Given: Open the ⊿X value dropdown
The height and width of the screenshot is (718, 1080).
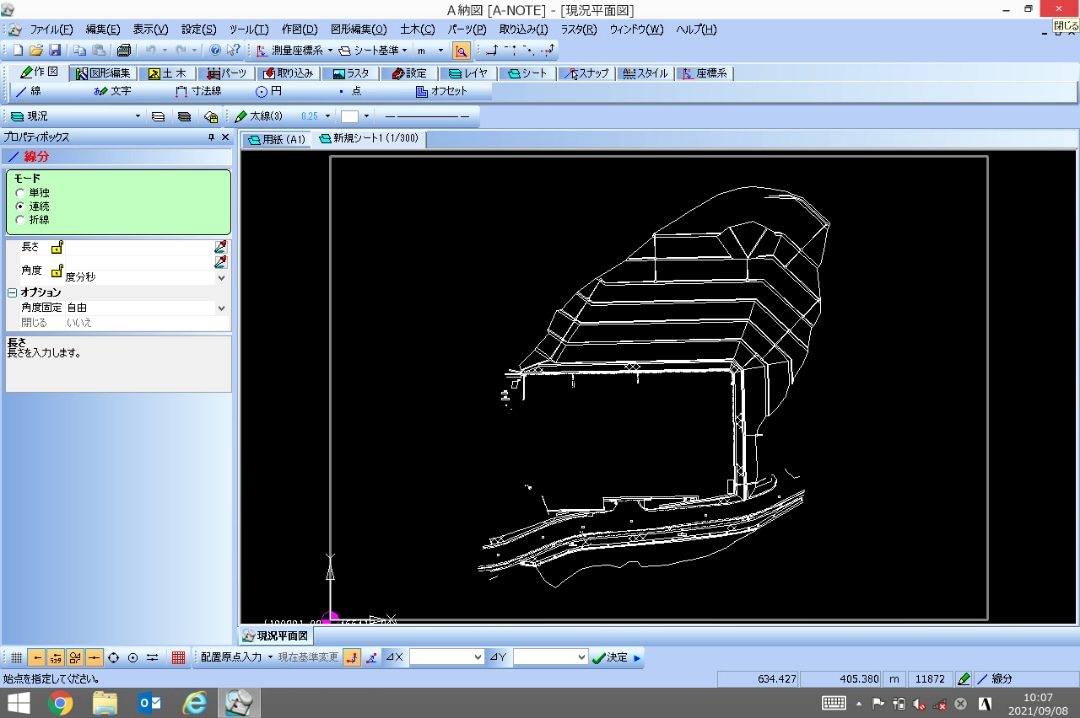Looking at the screenshot, I should click(478, 657).
